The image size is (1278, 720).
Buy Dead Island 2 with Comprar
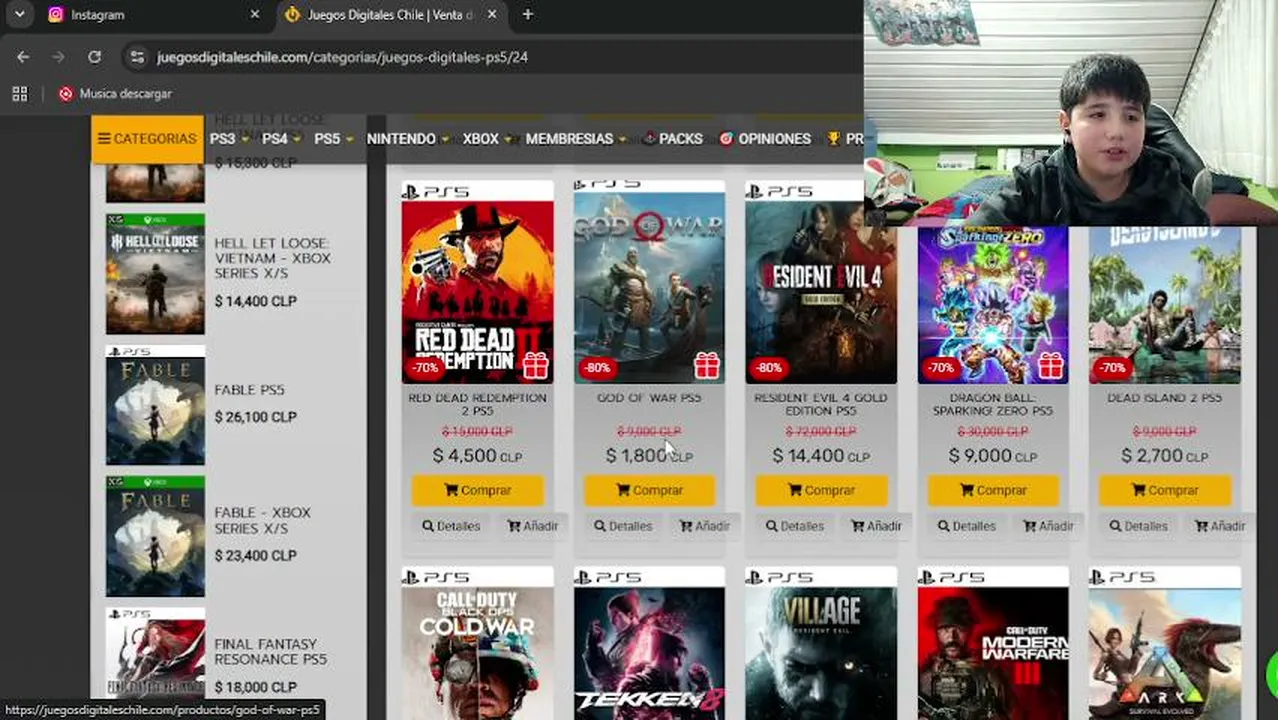[1165, 490]
